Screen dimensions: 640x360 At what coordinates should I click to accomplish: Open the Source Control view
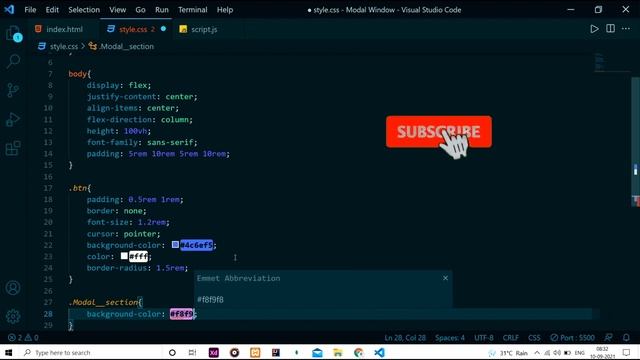tap(13, 90)
